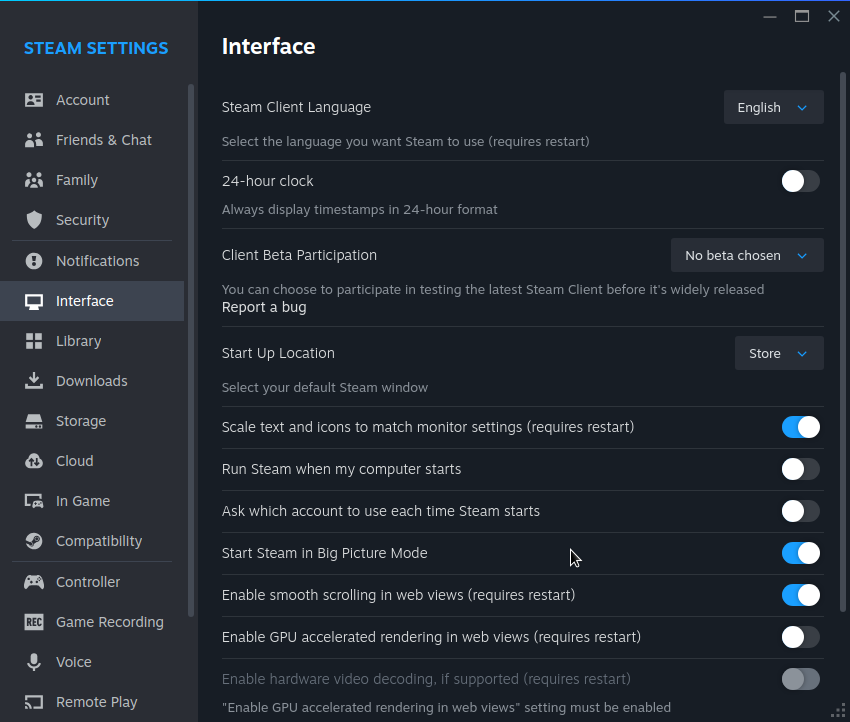Click the Voice microphone icon
The image size is (850, 722).
point(34,662)
